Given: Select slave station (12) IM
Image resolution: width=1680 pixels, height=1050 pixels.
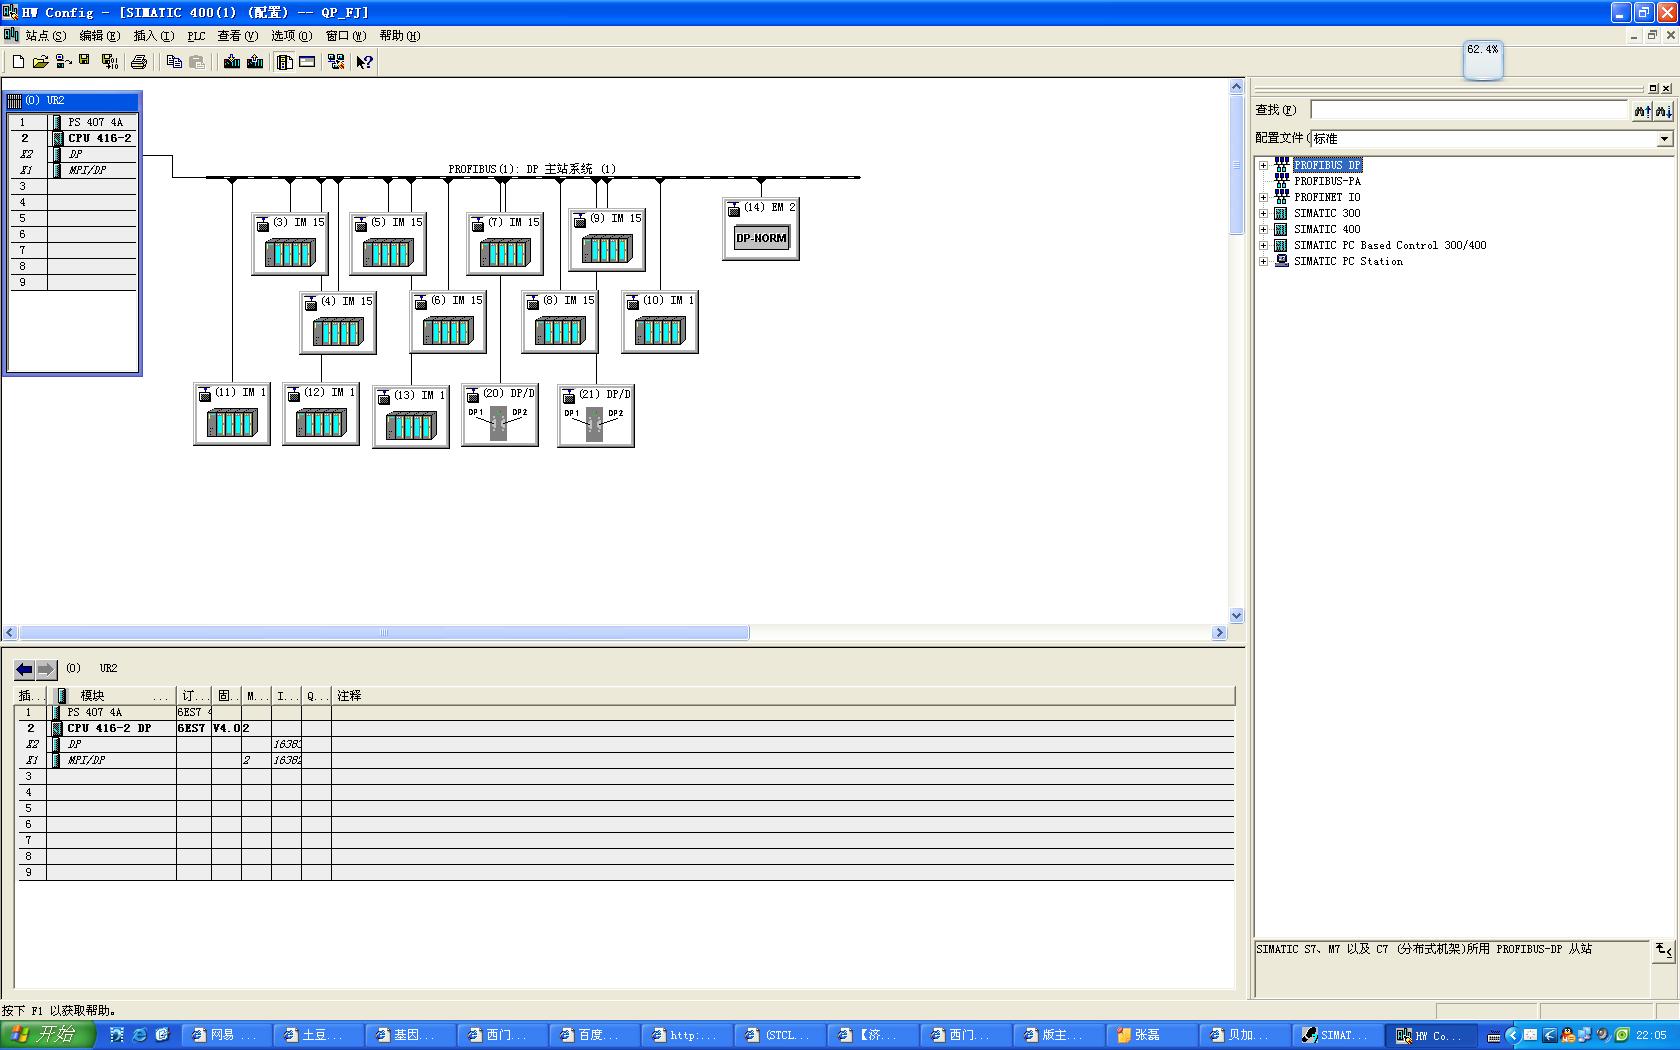Looking at the screenshot, I should [321, 414].
